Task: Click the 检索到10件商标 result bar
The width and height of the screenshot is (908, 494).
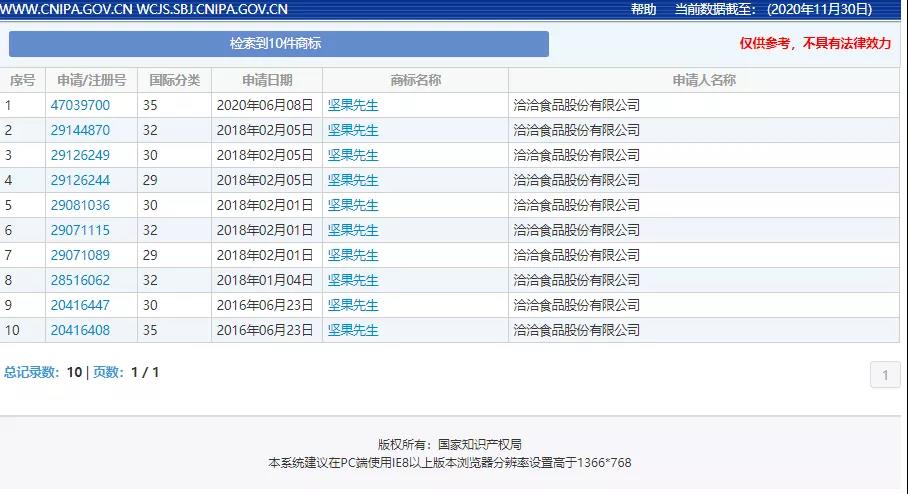Action: coord(278,44)
